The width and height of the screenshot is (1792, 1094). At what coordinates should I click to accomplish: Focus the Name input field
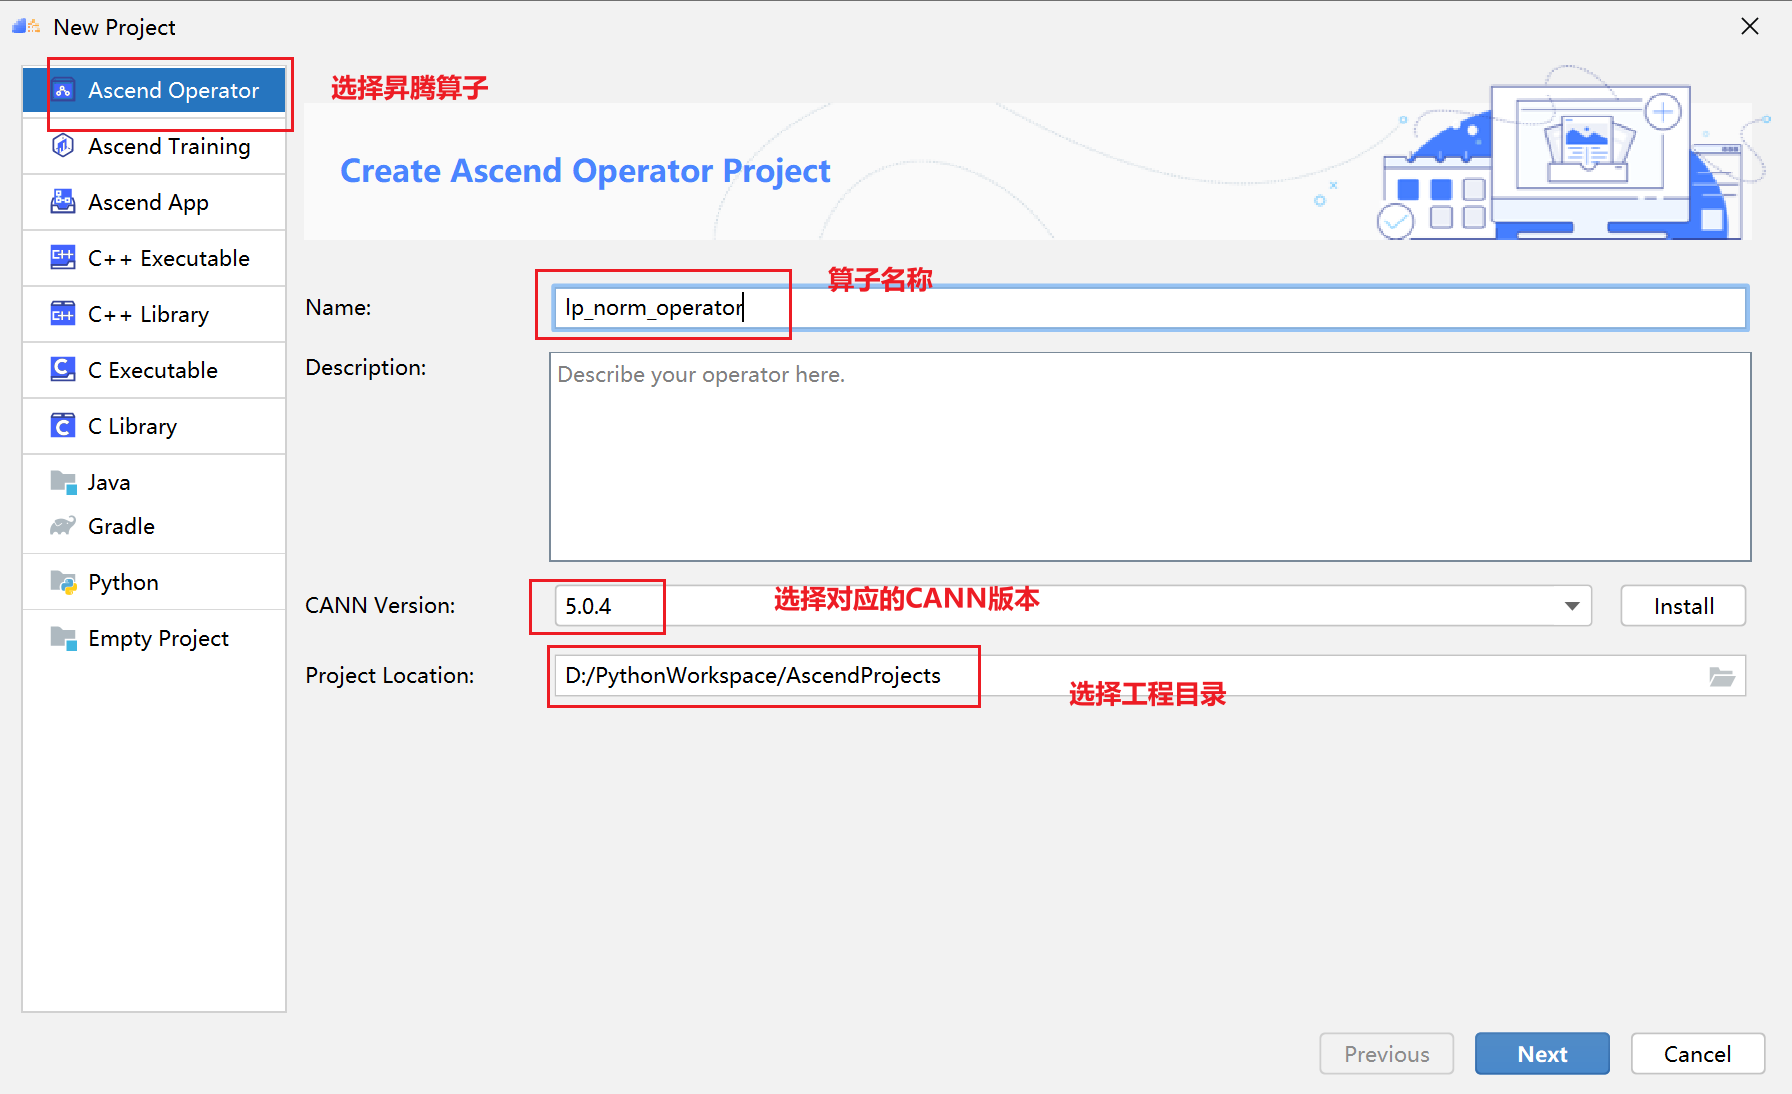click(x=1150, y=308)
